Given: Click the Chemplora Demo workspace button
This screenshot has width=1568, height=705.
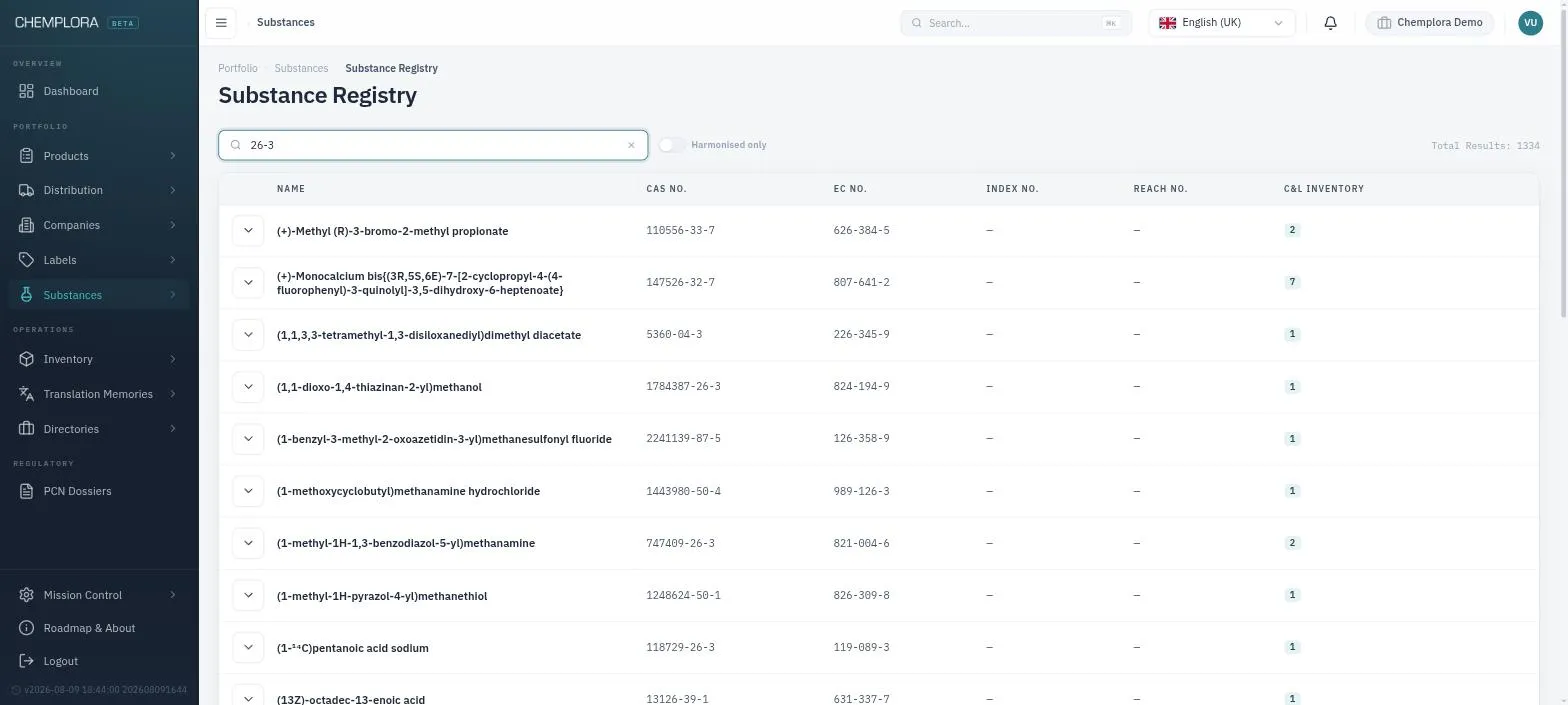Looking at the screenshot, I should (x=1429, y=22).
